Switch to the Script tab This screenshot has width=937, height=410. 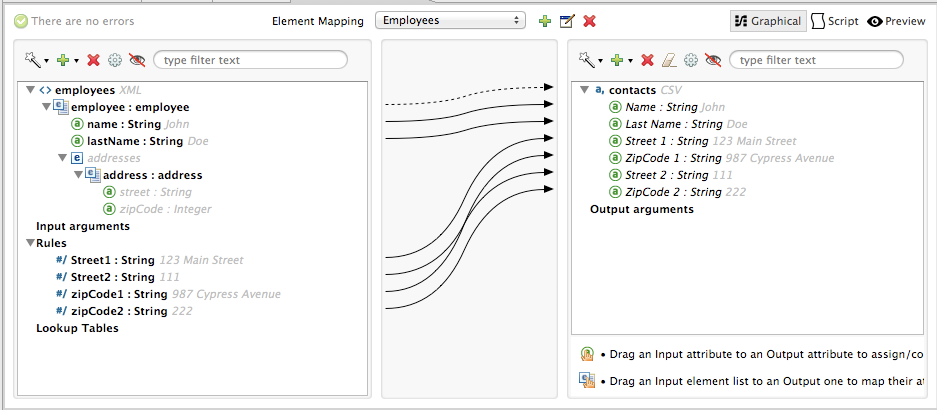[x=834, y=21]
